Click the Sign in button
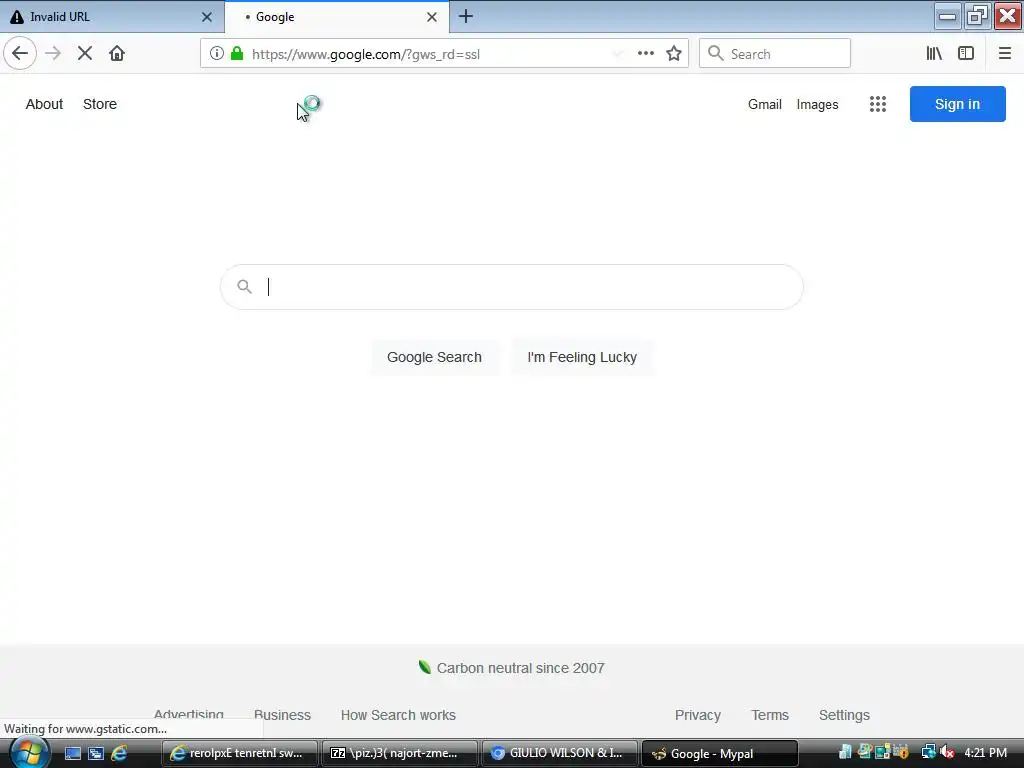The image size is (1024, 768). 957,104
